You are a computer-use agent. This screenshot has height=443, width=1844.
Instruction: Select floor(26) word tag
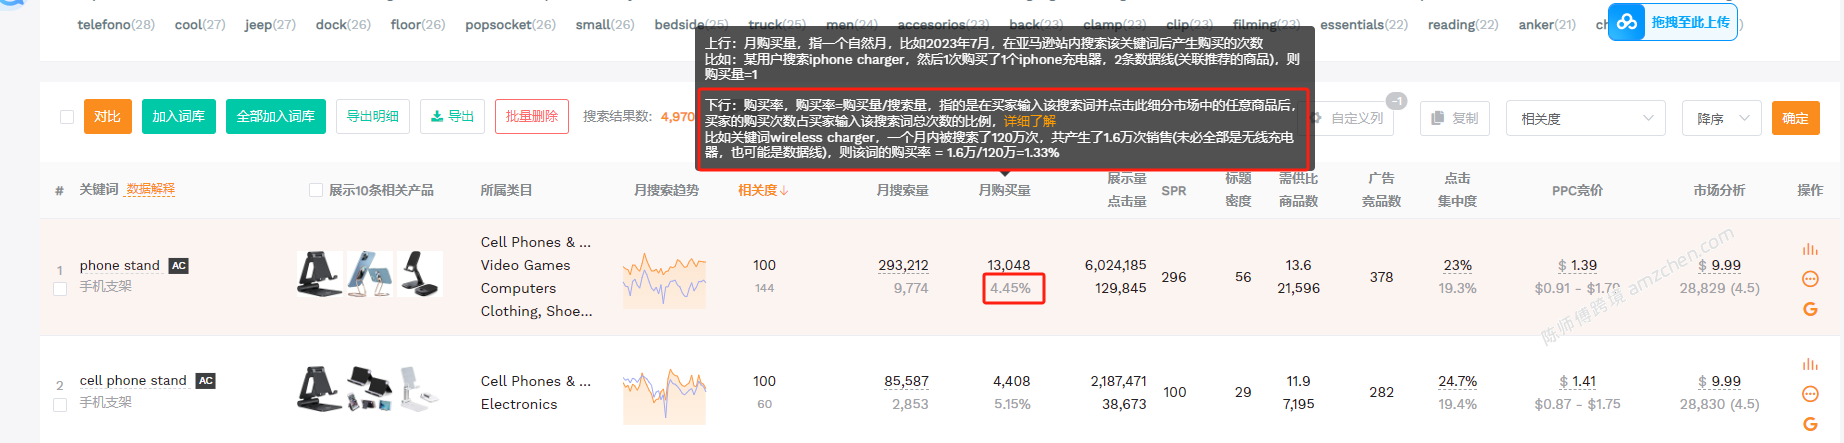pos(418,24)
